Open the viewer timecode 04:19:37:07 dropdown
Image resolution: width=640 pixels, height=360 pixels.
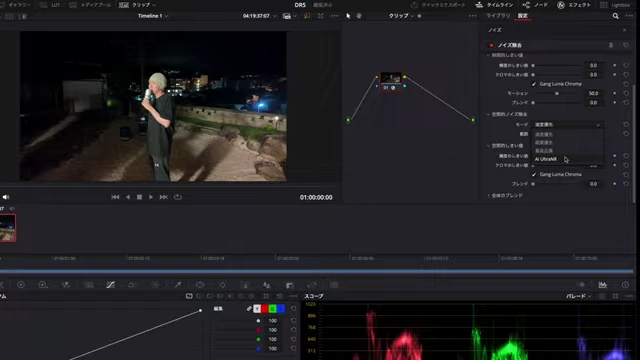(x=259, y=16)
